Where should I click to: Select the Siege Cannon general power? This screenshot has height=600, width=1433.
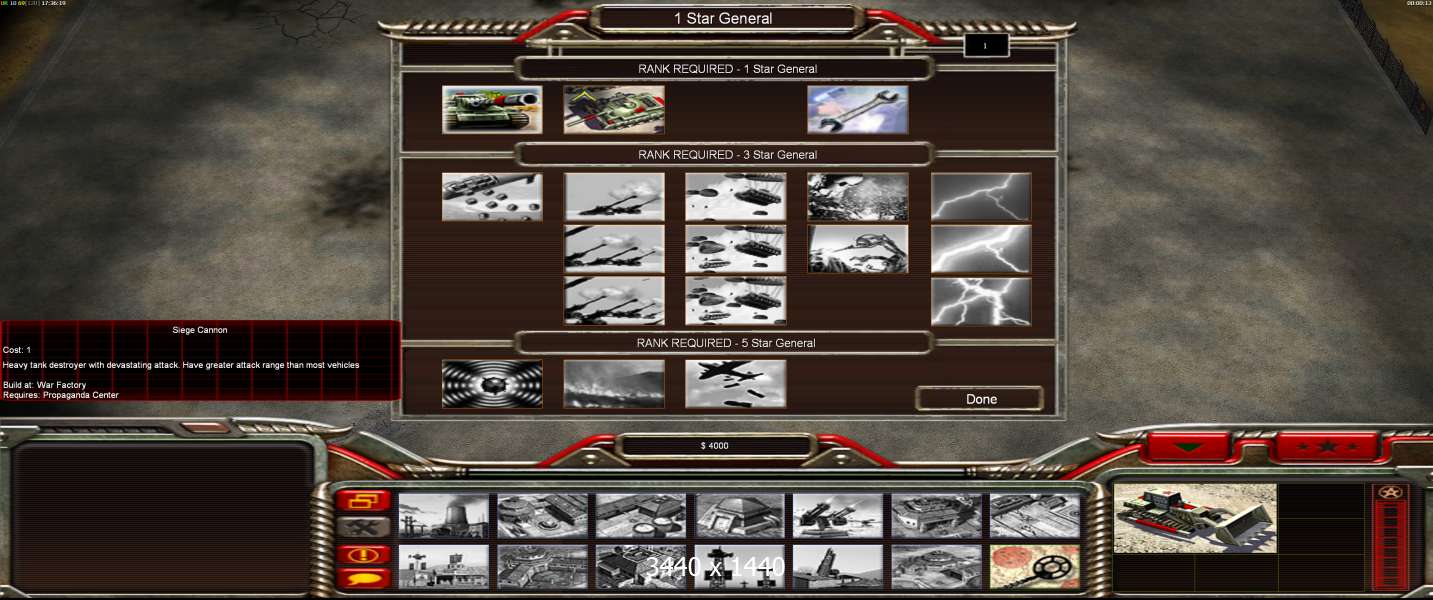[492, 110]
